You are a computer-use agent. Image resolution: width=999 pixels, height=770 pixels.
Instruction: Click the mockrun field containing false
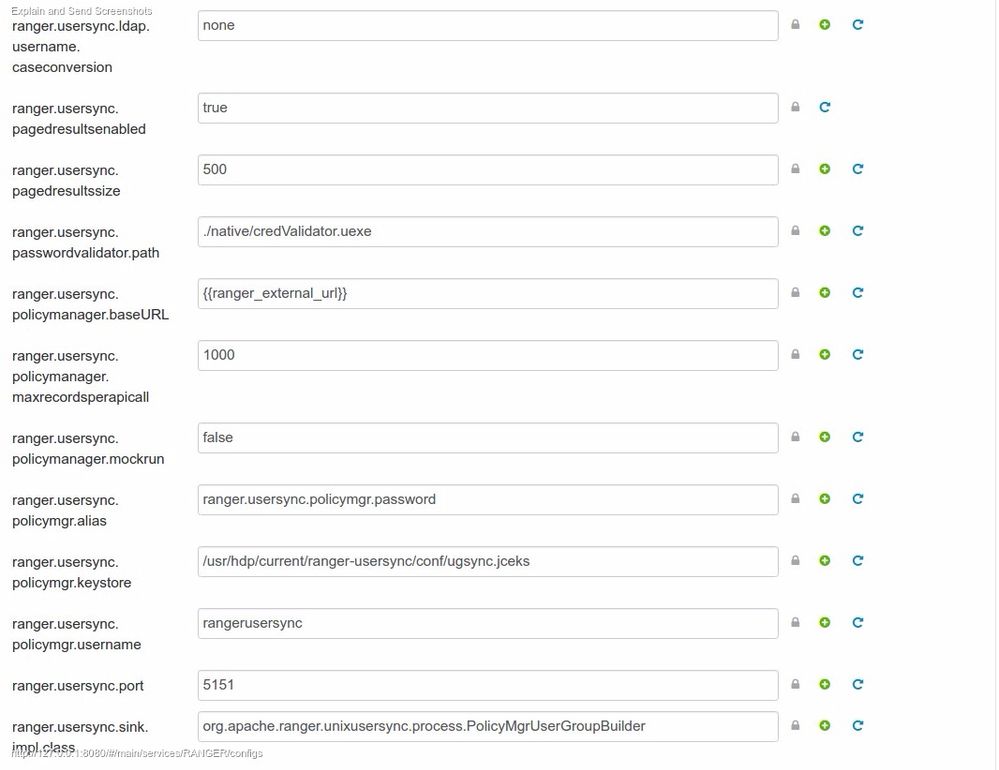point(488,438)
